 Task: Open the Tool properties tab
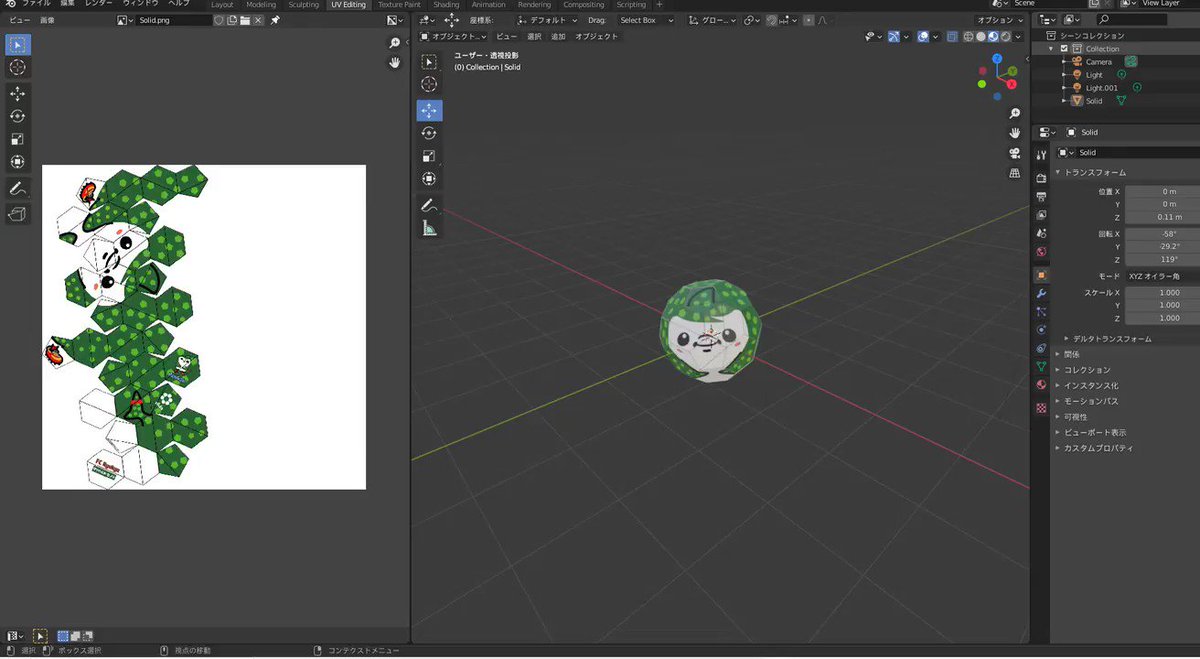tap(1041, 155)
